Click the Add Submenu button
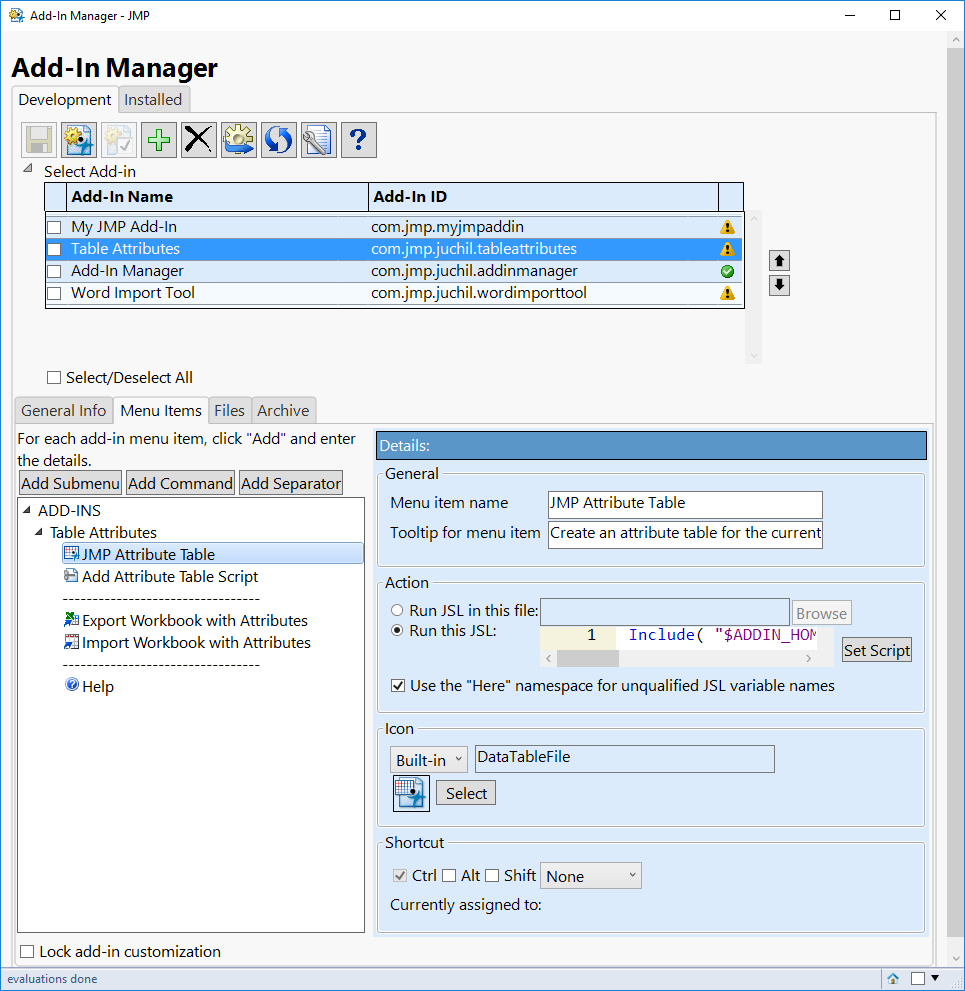965x991 pixels. click(70, 483)
